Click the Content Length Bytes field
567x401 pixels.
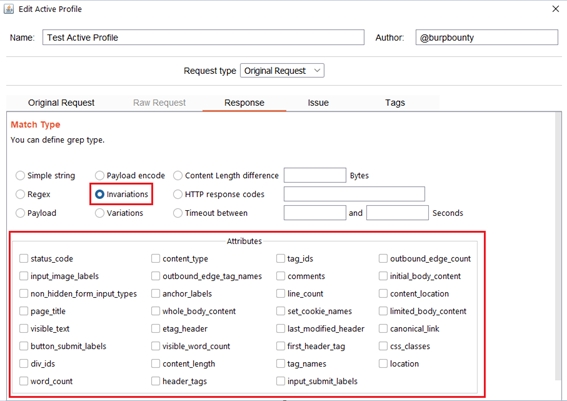pyautogui.click(x=315, y=175)
